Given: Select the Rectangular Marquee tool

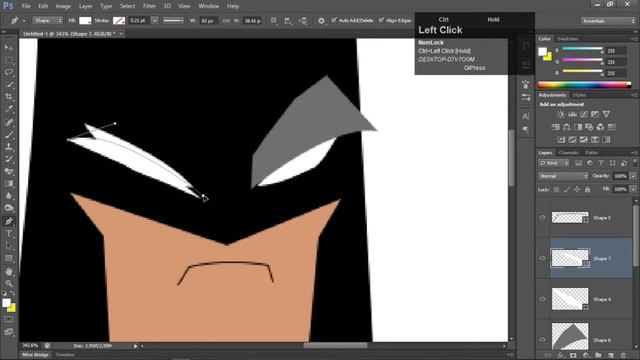Looking at the screenshot, I should (x=9, y=60).
